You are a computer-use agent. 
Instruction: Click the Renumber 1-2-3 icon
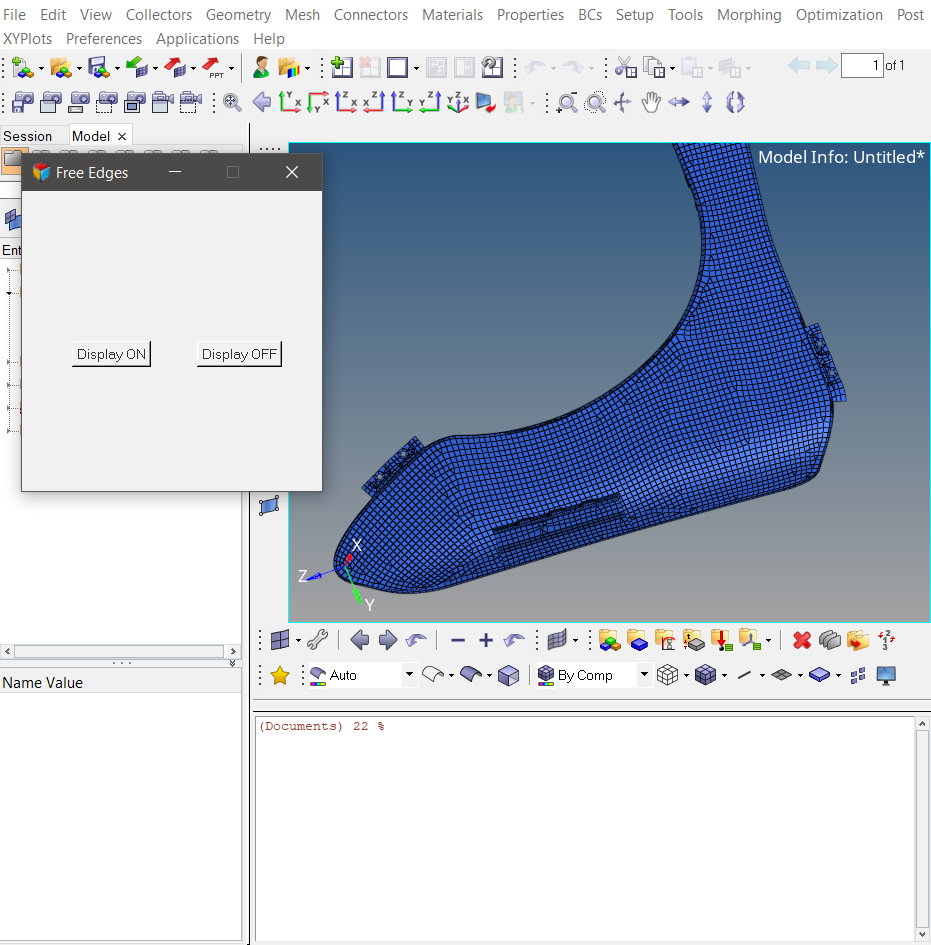pos(885,640)
